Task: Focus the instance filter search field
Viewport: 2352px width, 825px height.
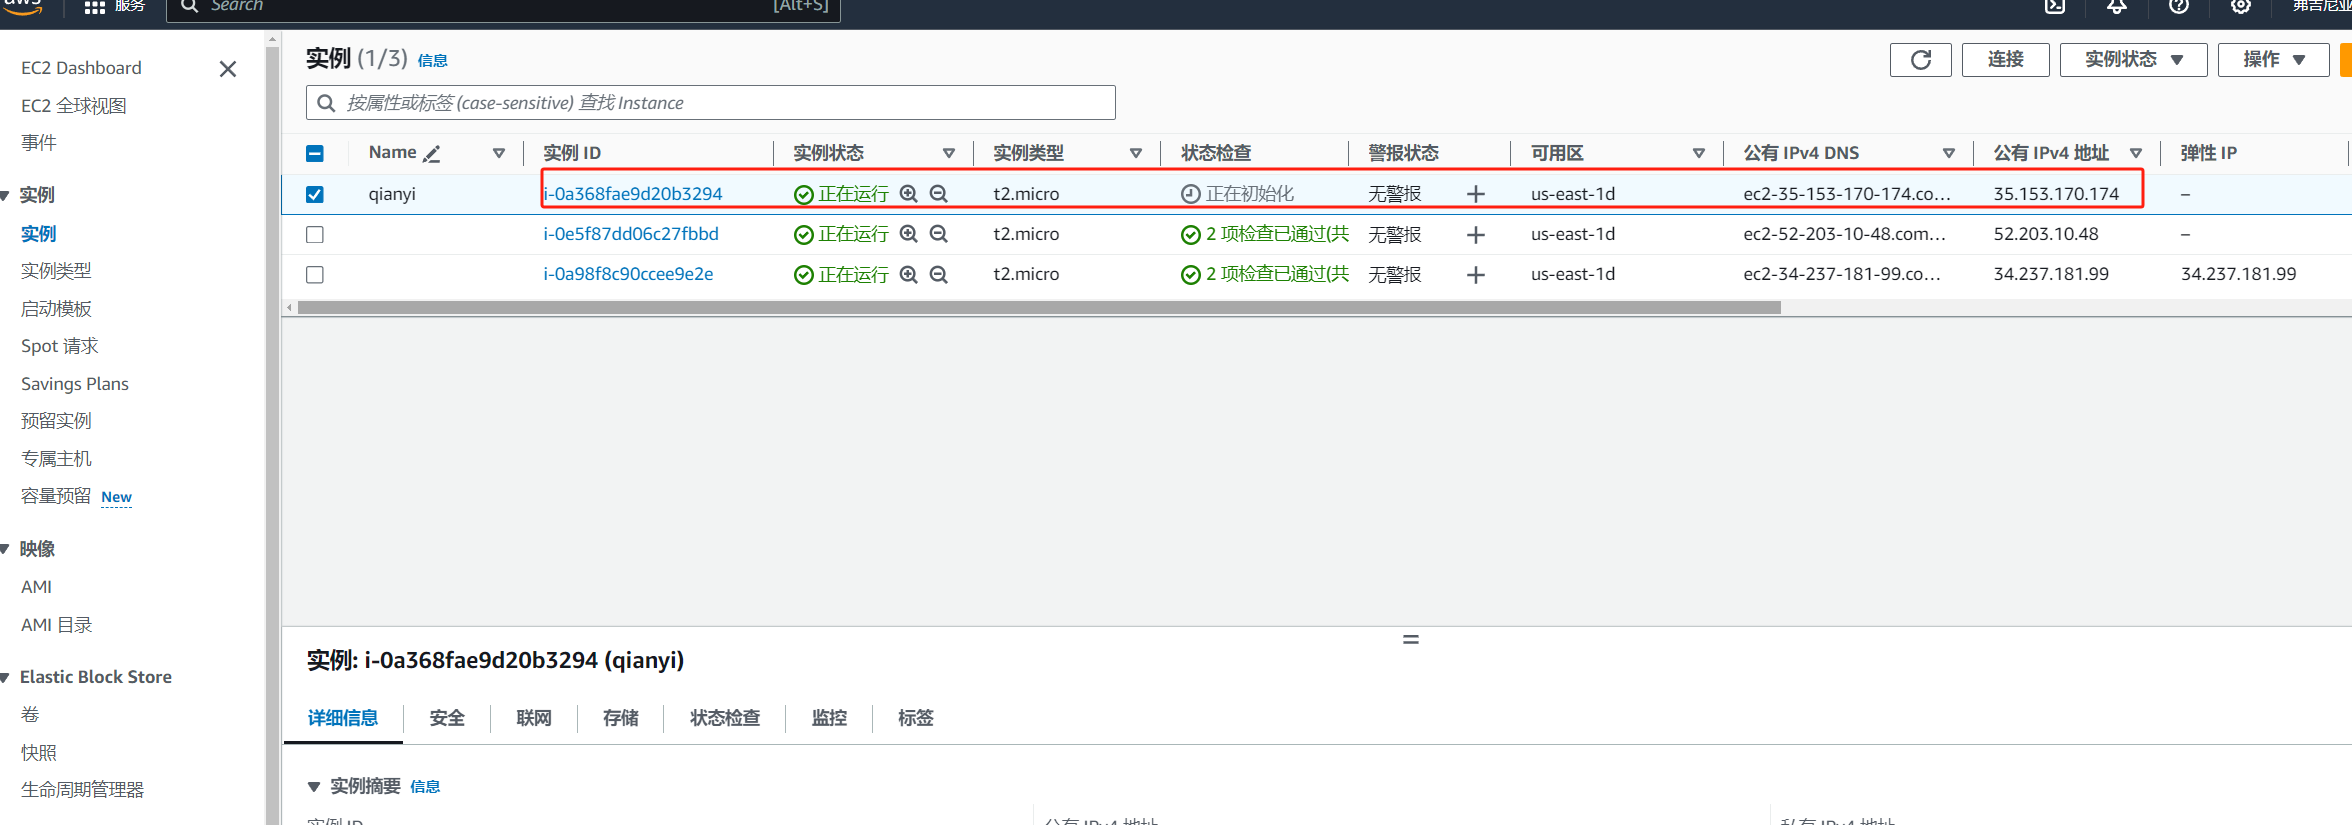Action: (x=711, y=103)
